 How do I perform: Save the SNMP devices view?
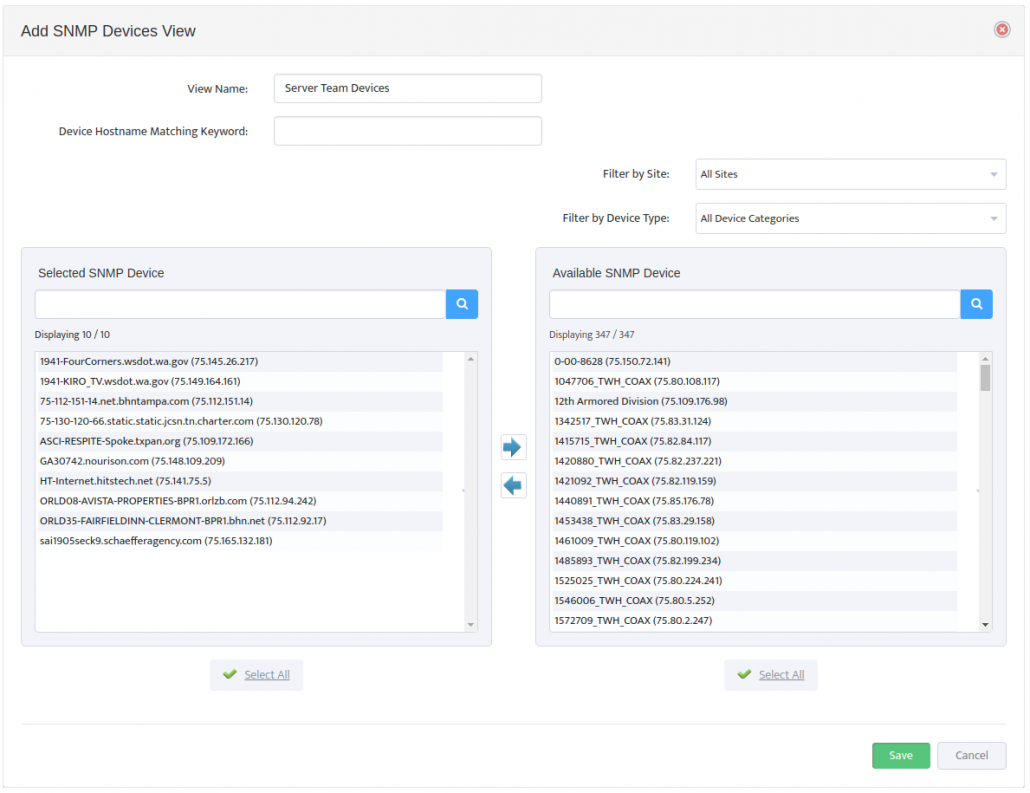(x=900, y=756)
